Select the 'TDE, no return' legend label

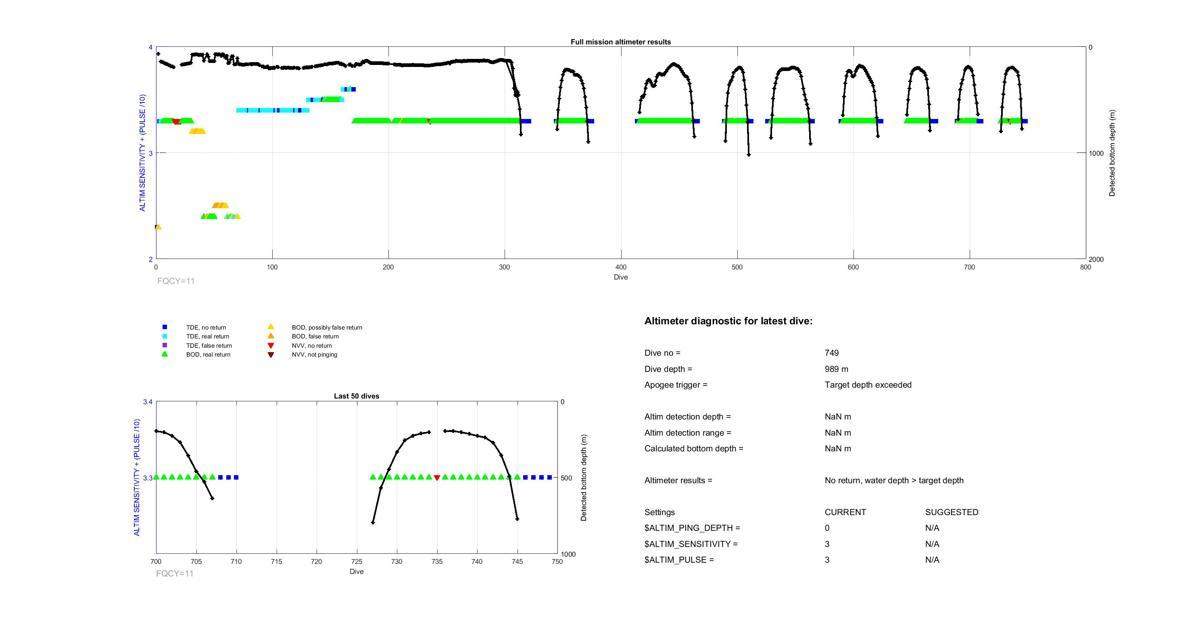click(206, 327)
